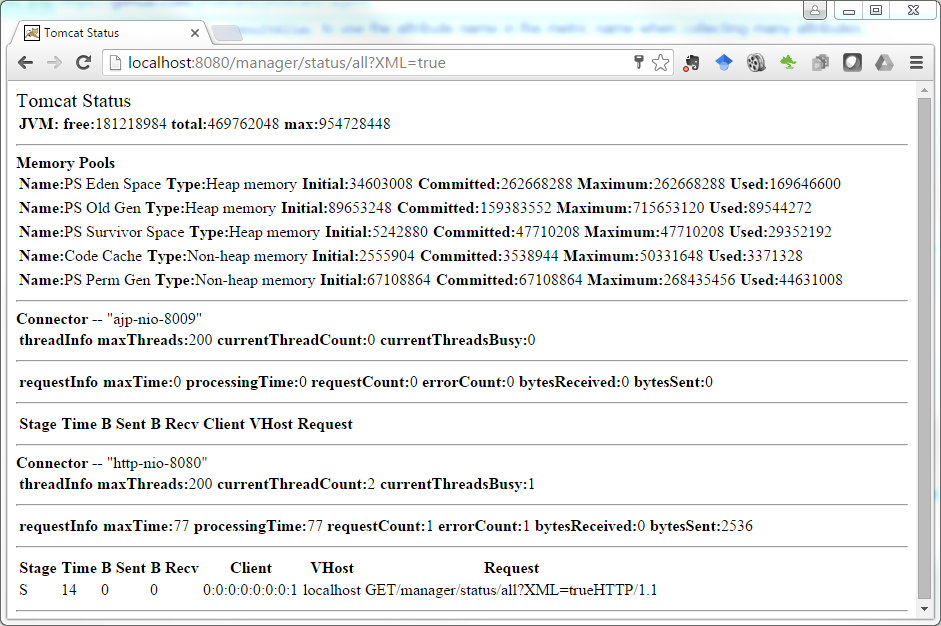
Task: Close the Tomcat Status tab
Action: 194,33
